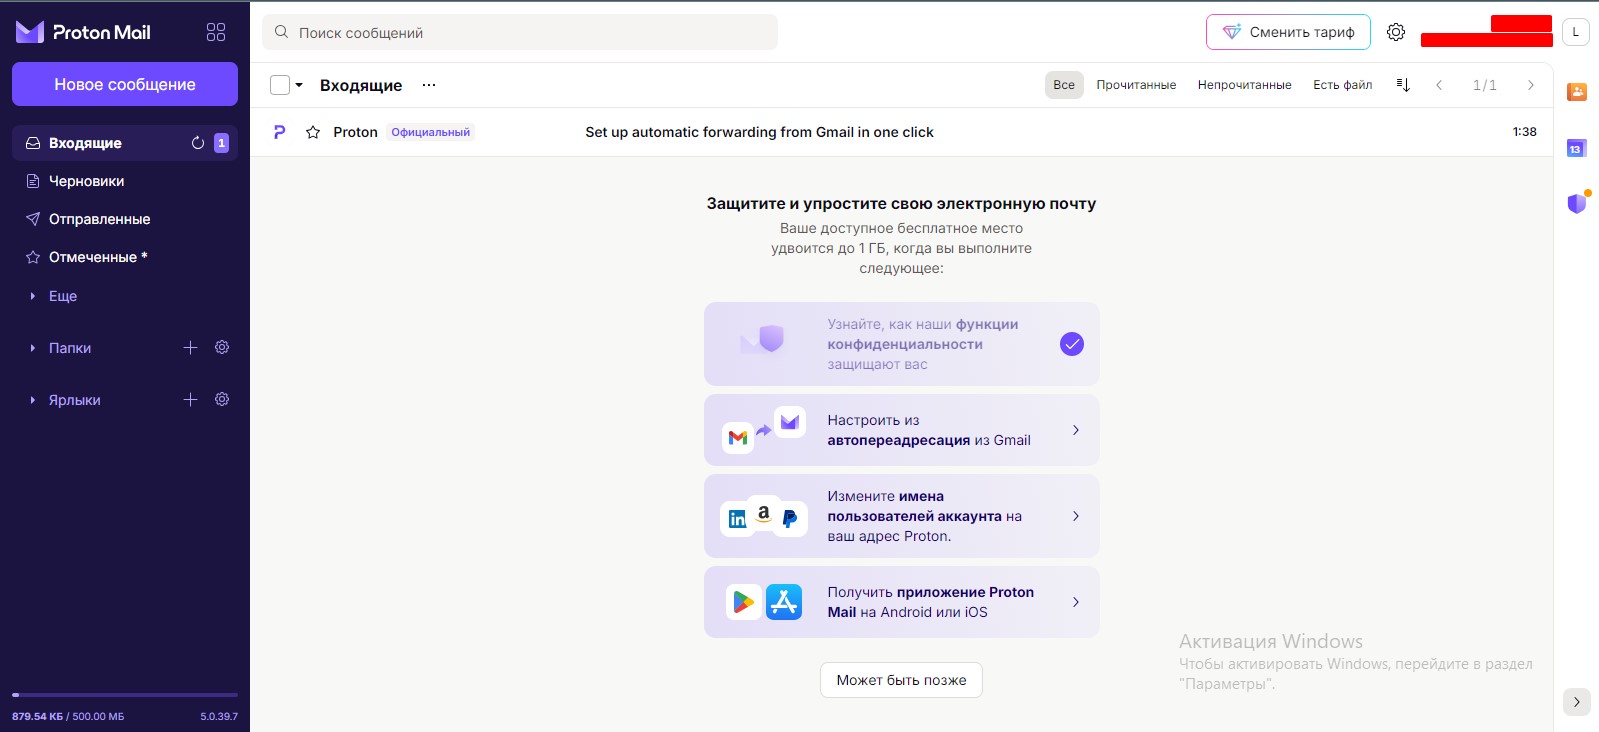The height and width of the screenshot is (732, 1599).
Task: Open the Gmail auto-forwarding setup card
Action: point(902,430)
